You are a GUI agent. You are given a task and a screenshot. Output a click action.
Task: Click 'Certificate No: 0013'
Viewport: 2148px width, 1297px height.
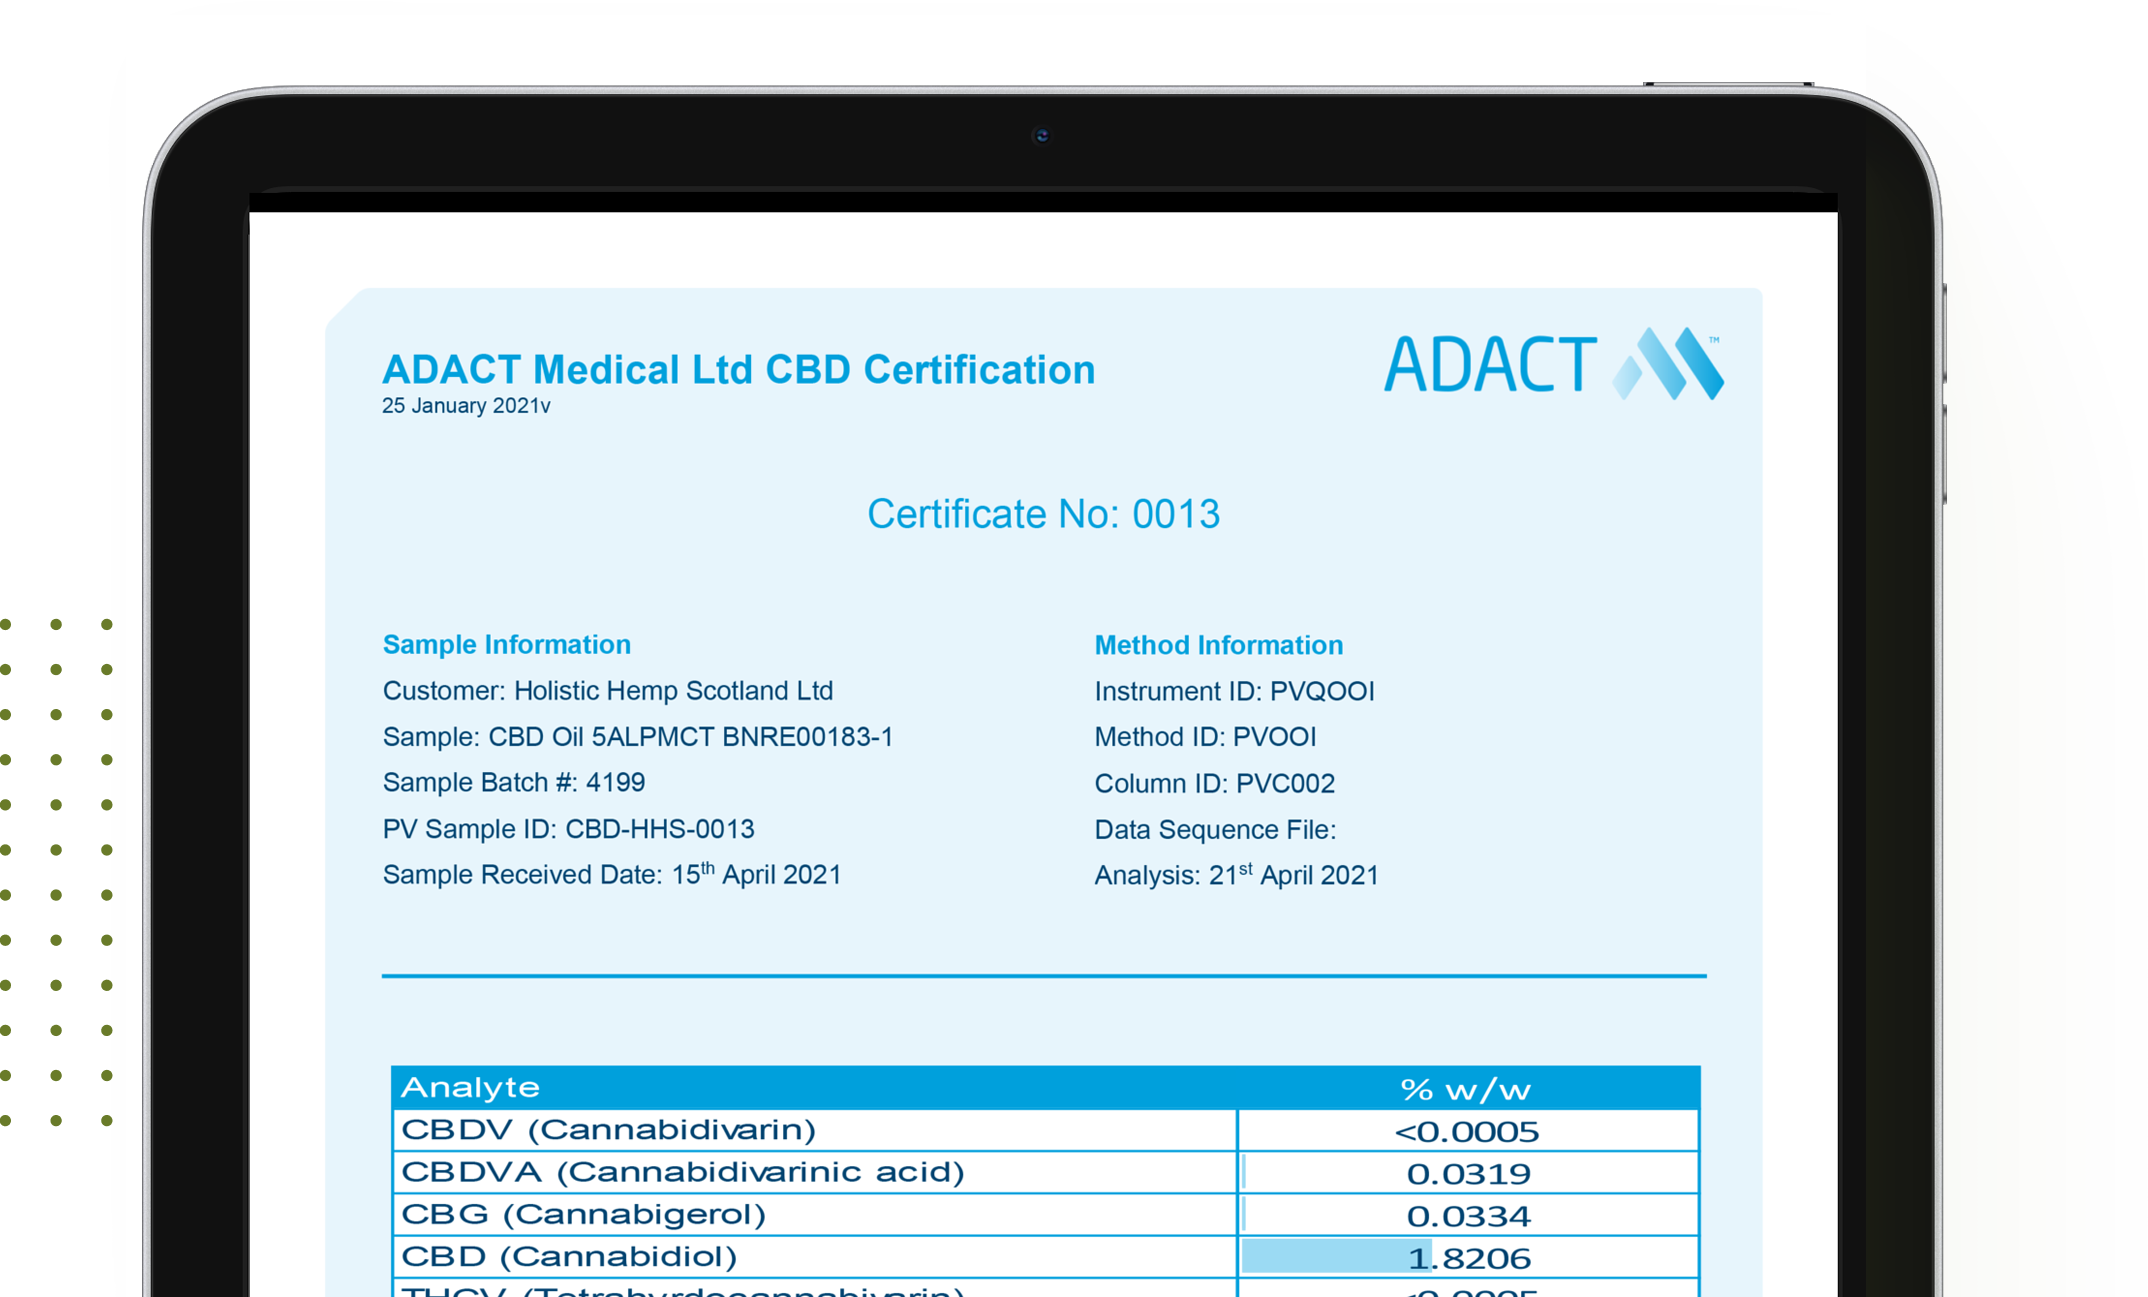[1043, 514]
